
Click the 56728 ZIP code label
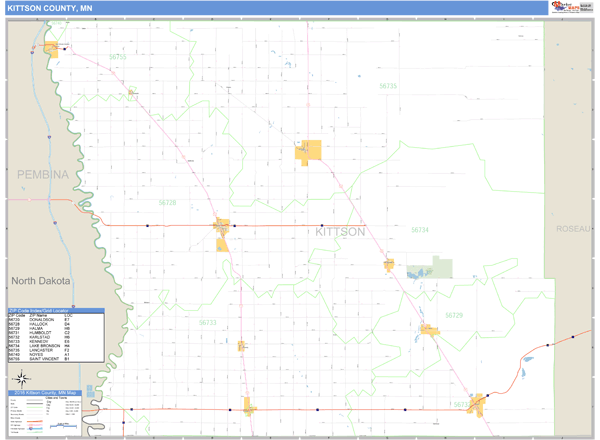(167, 203)
